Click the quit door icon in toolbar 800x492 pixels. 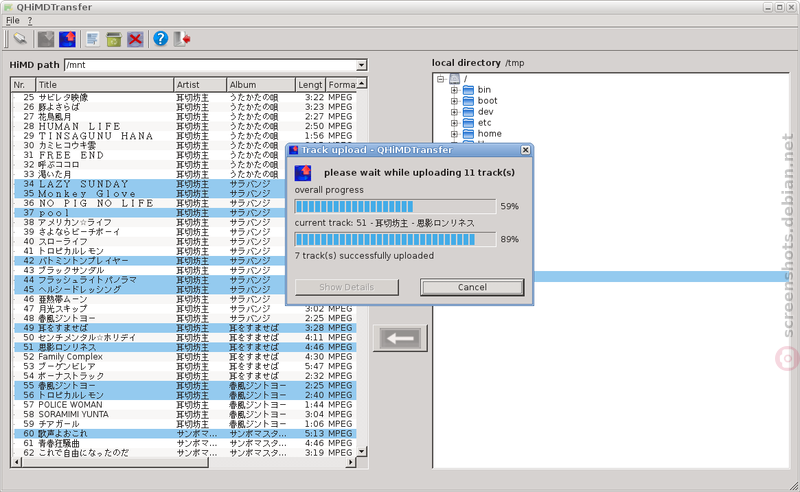click(x=182, y=39)
